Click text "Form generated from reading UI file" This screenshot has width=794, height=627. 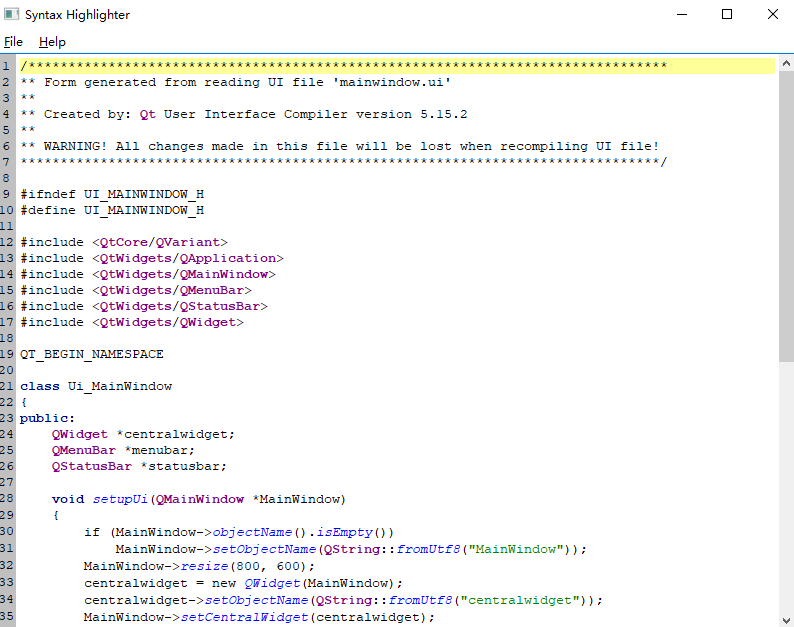pos(183,82)
